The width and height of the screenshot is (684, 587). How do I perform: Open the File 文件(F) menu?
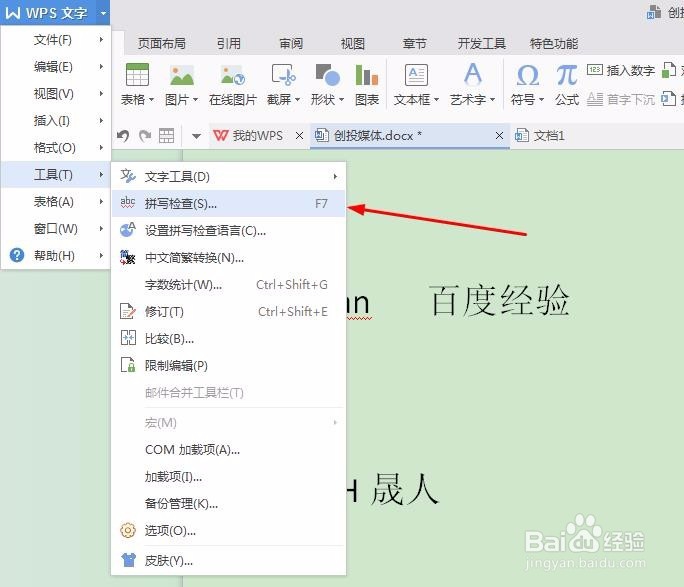pos(56,40)
